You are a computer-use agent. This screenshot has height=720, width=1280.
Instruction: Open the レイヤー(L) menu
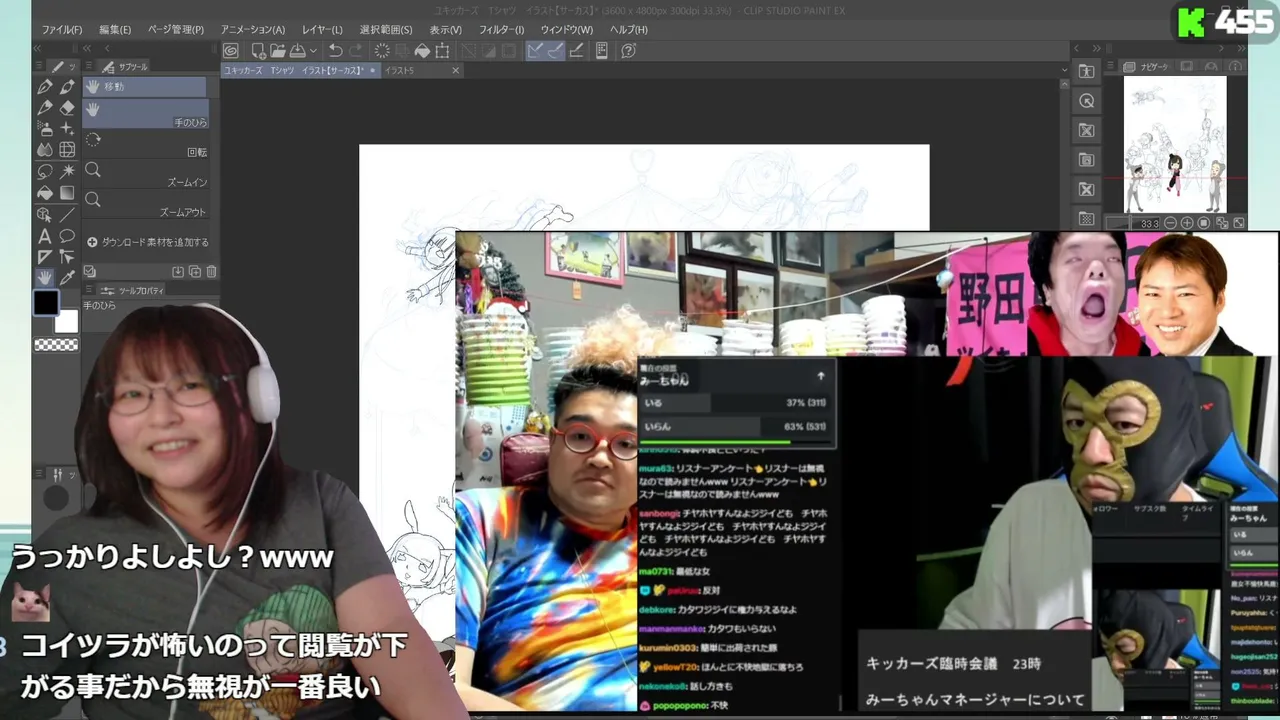point(322,30)
